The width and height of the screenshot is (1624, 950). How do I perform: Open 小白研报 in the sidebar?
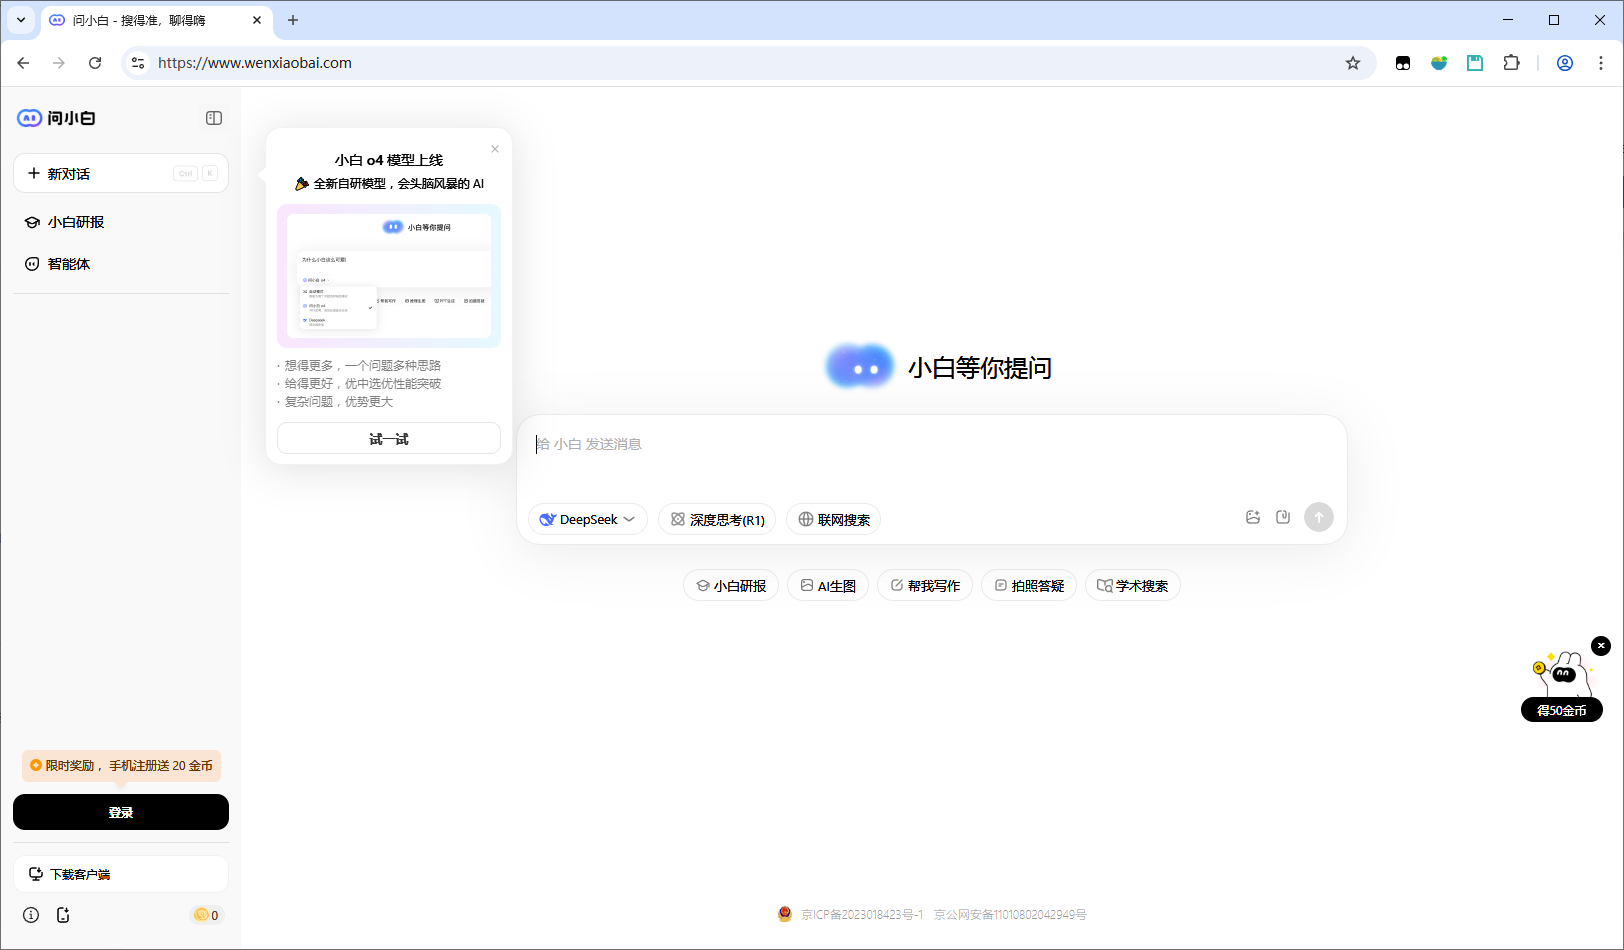coord(76,222)
